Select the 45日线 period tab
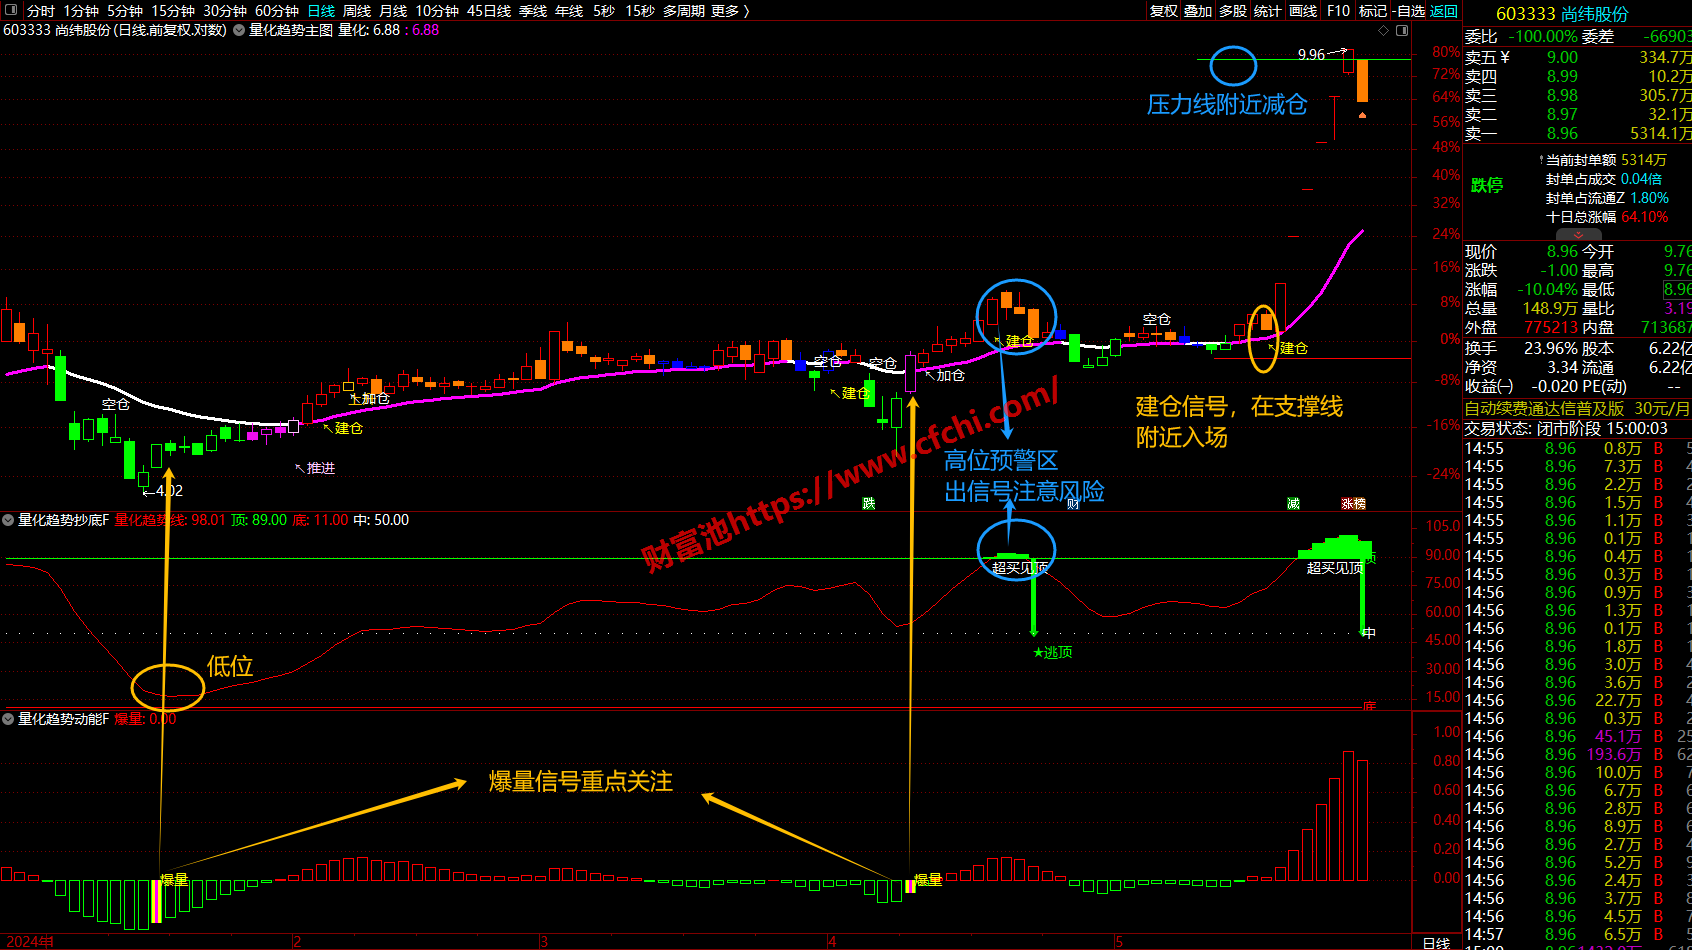This screenshot has width=1692, height=950. coord(489,11)
